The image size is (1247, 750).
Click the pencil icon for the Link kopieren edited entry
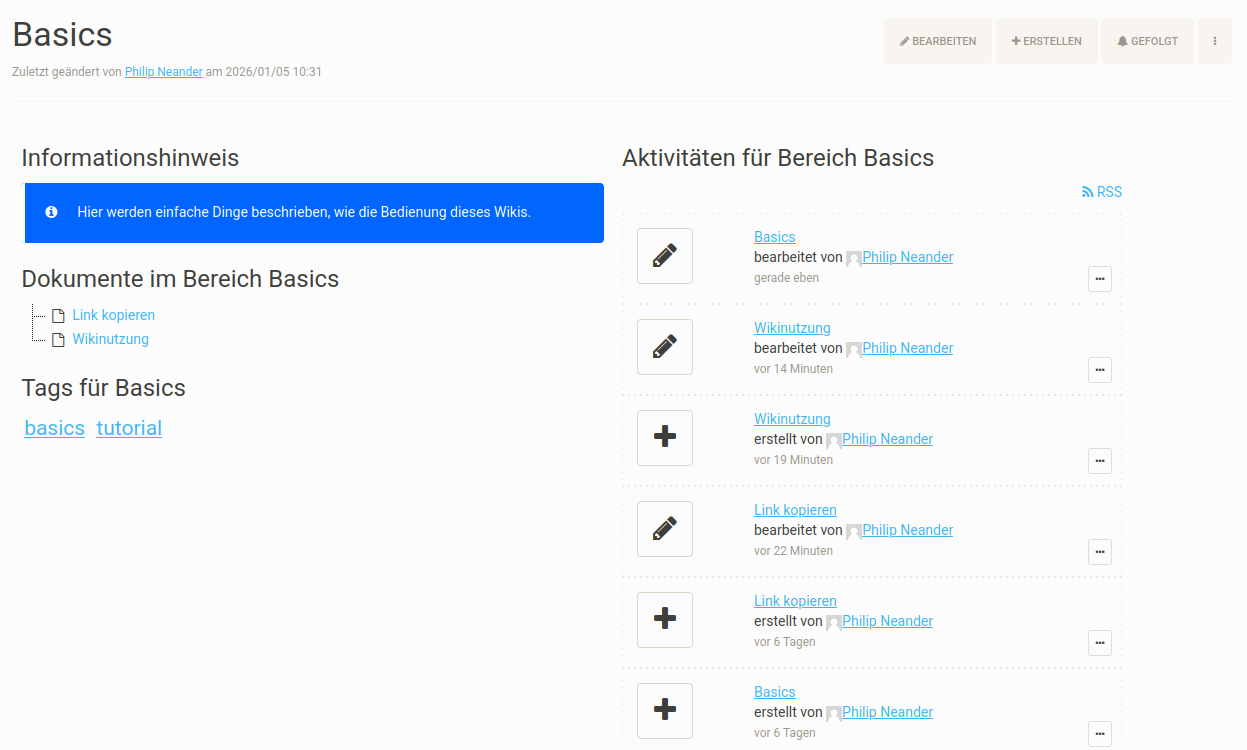coord(664,529)
